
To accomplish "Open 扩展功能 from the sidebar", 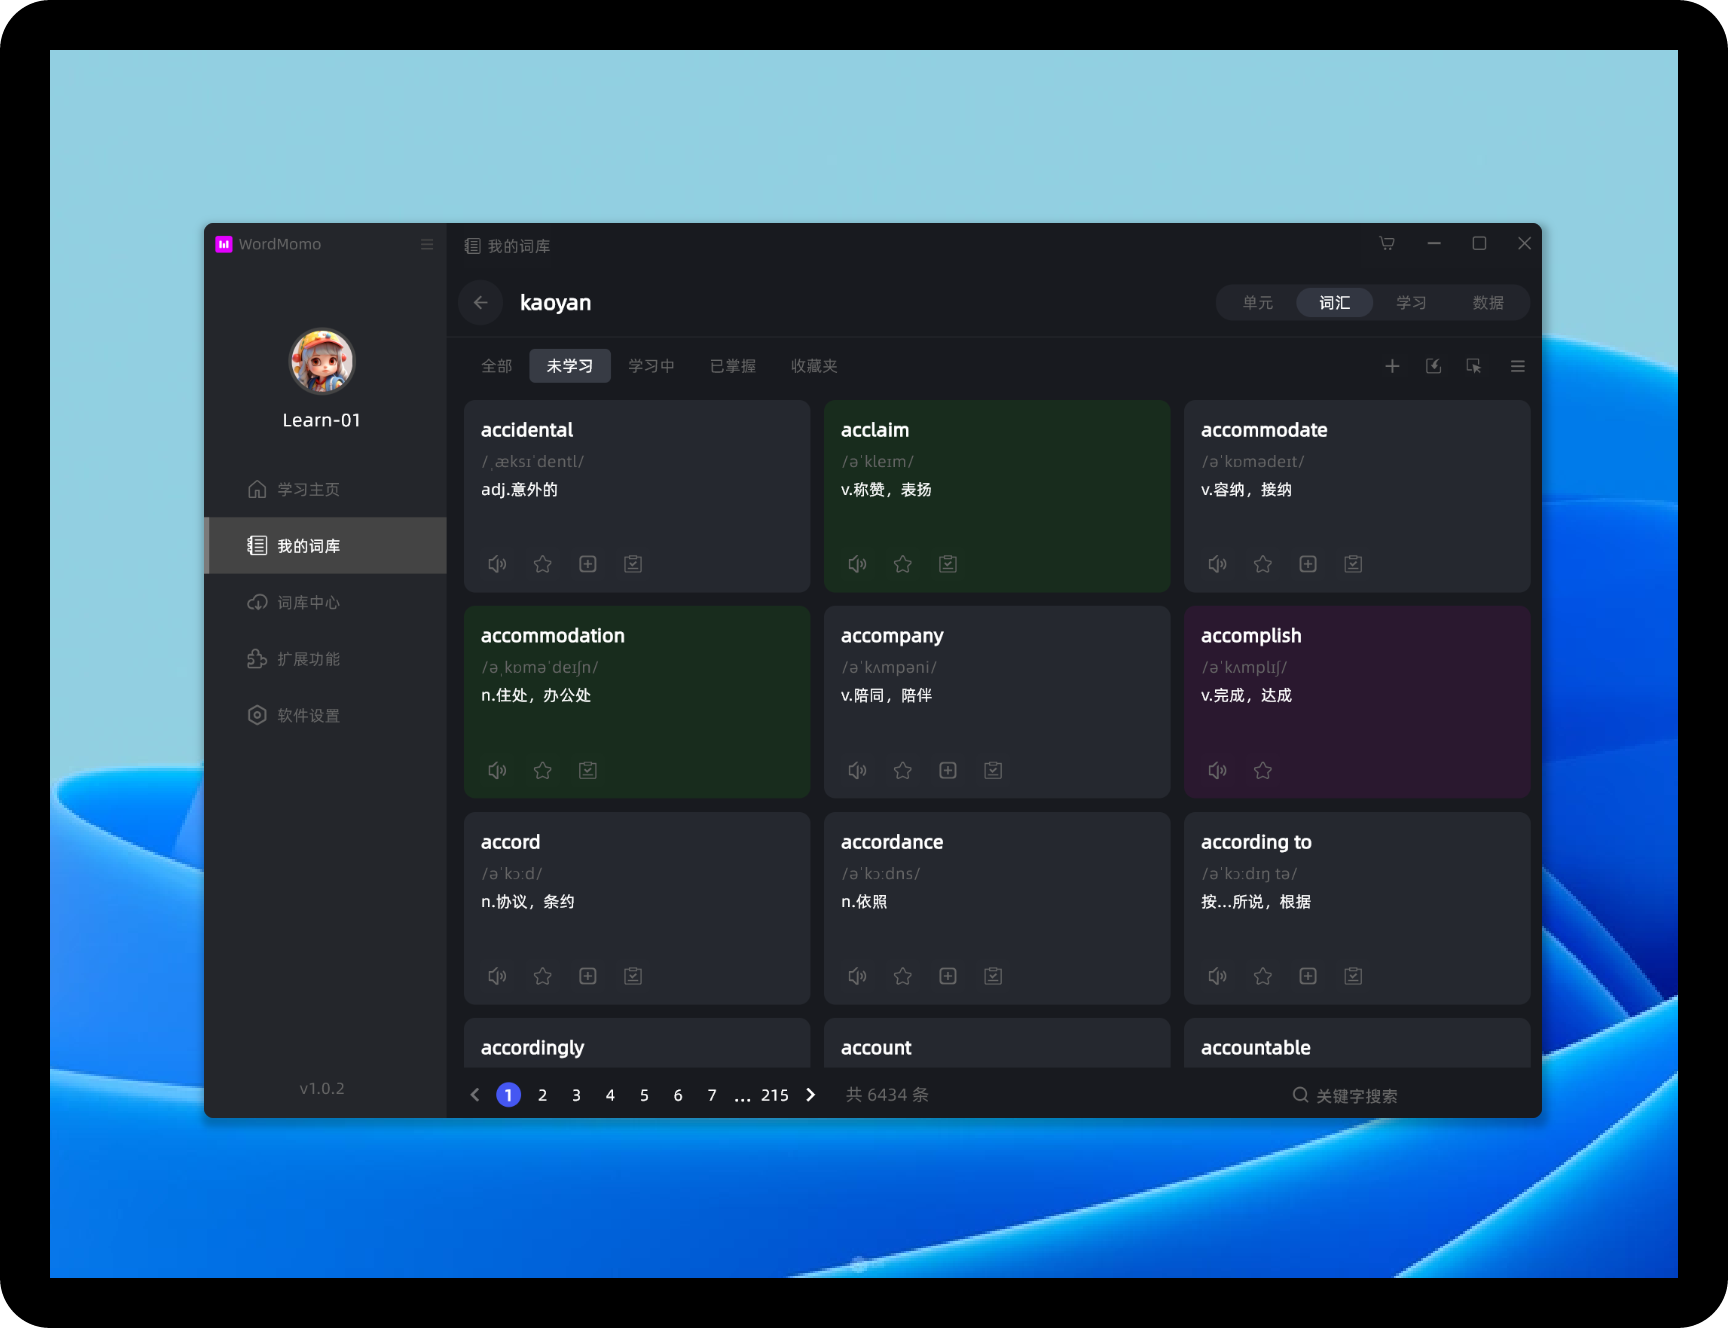I will click(x=326, y=659).
